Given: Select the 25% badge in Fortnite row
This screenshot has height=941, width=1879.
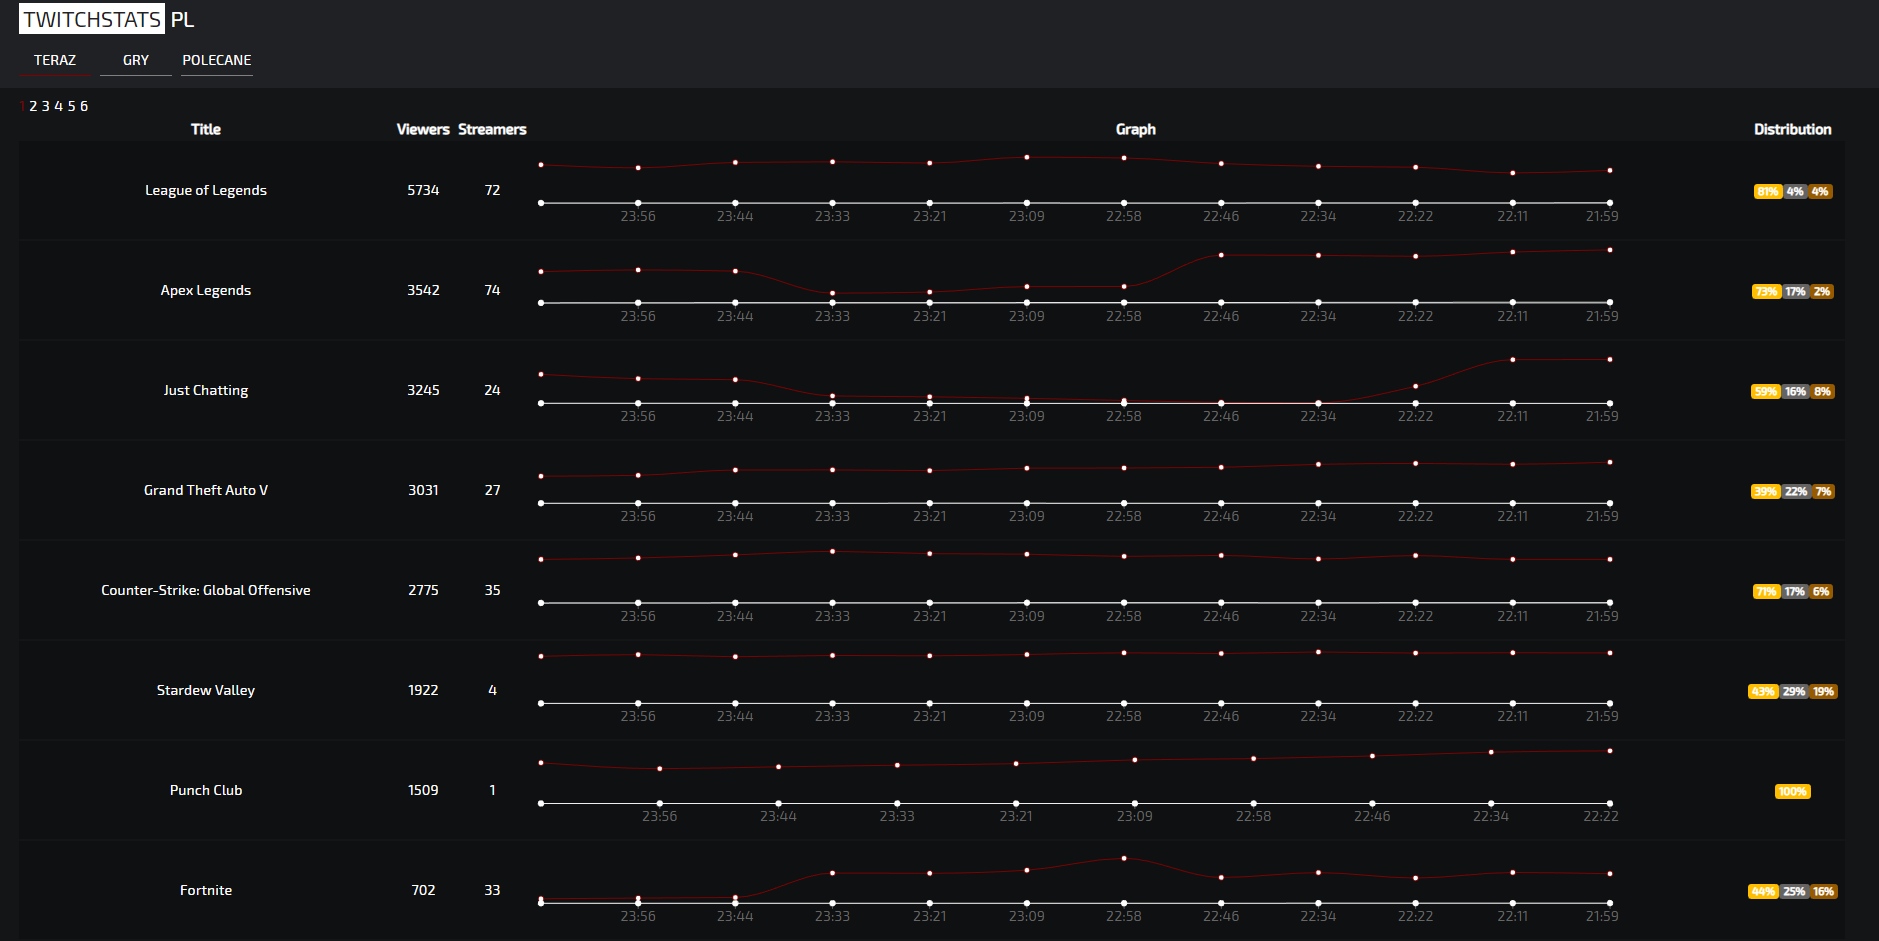Looking at the screenshot, I should tap(1794, 892).
